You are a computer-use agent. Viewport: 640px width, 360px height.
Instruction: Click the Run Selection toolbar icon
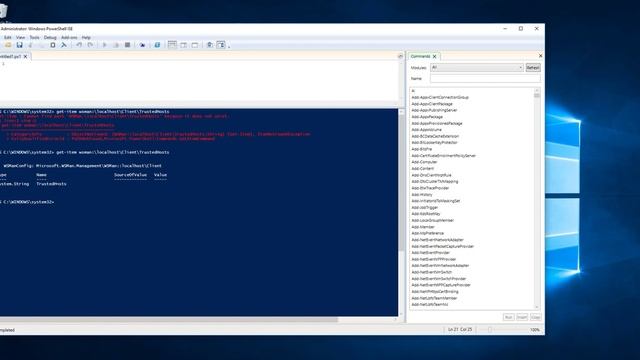(116, 45)
